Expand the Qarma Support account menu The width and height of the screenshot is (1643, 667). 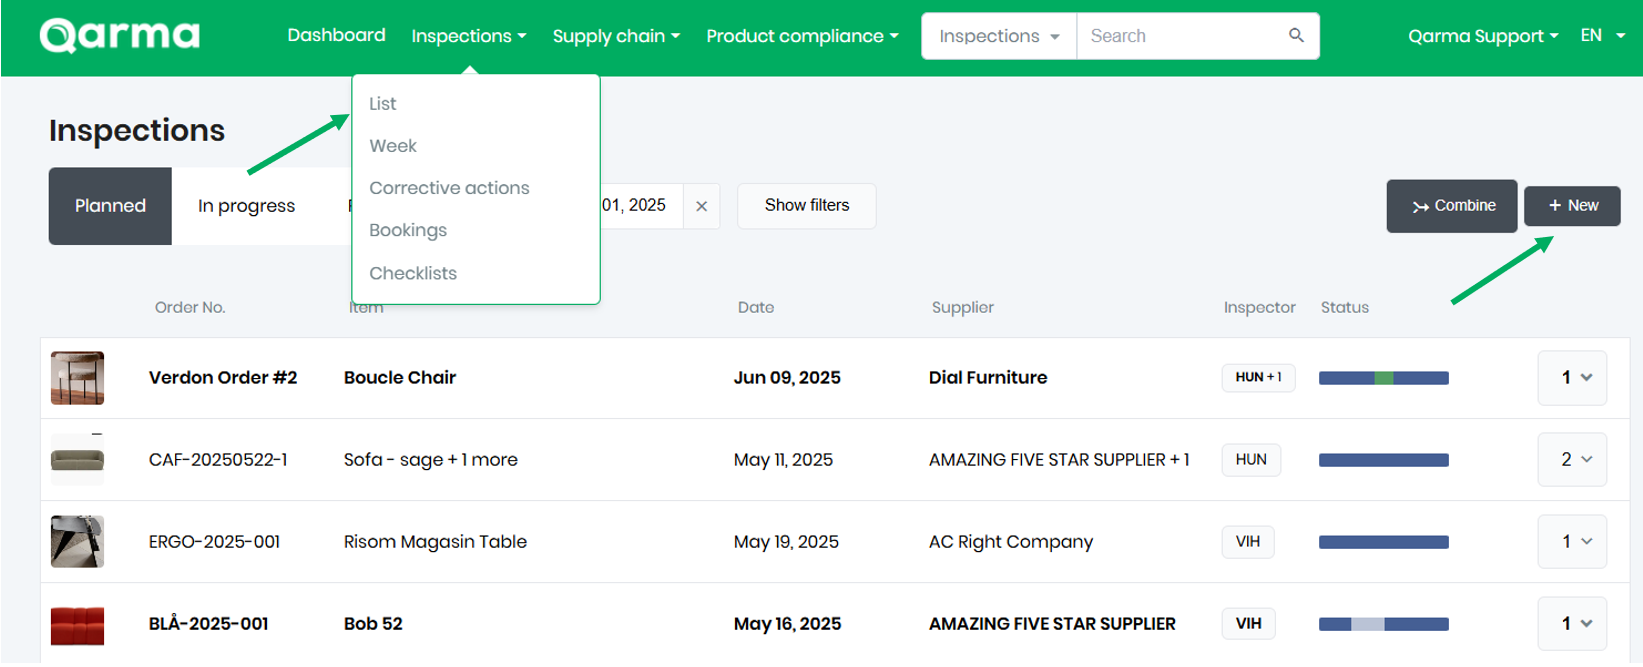[x=1482, y=36]
